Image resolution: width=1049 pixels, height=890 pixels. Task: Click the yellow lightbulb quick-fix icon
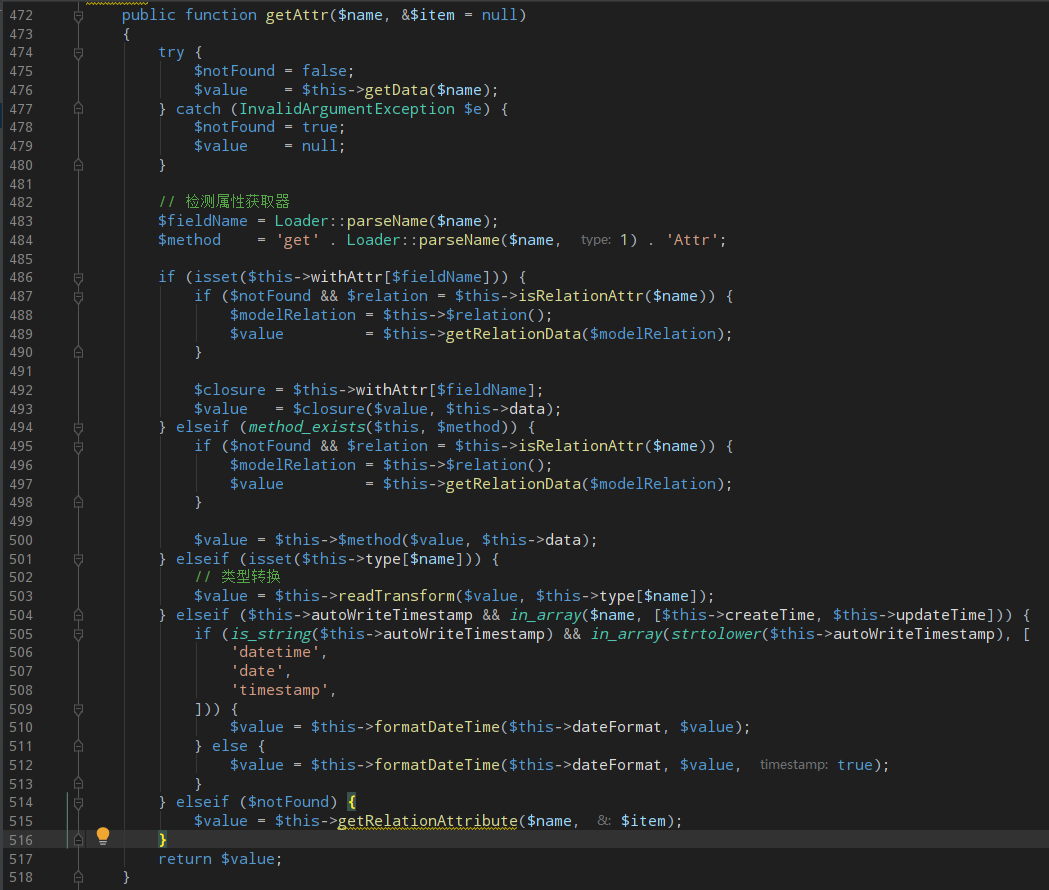102,835
